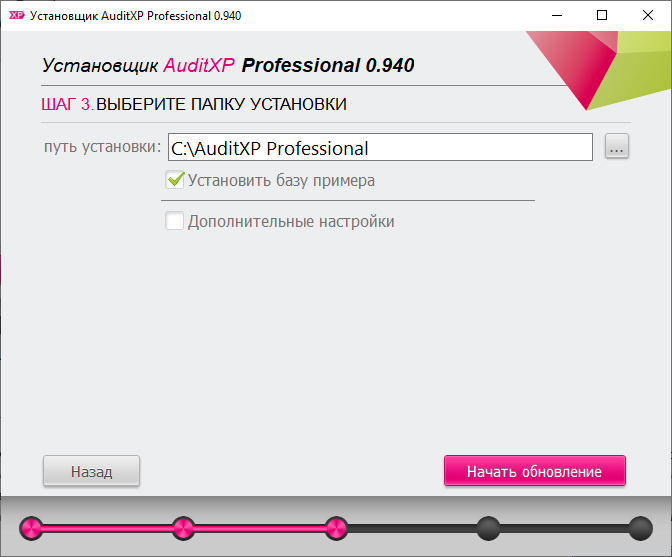
Task: Select the fourth step progress marker
Action: click(x=489, y=528)
